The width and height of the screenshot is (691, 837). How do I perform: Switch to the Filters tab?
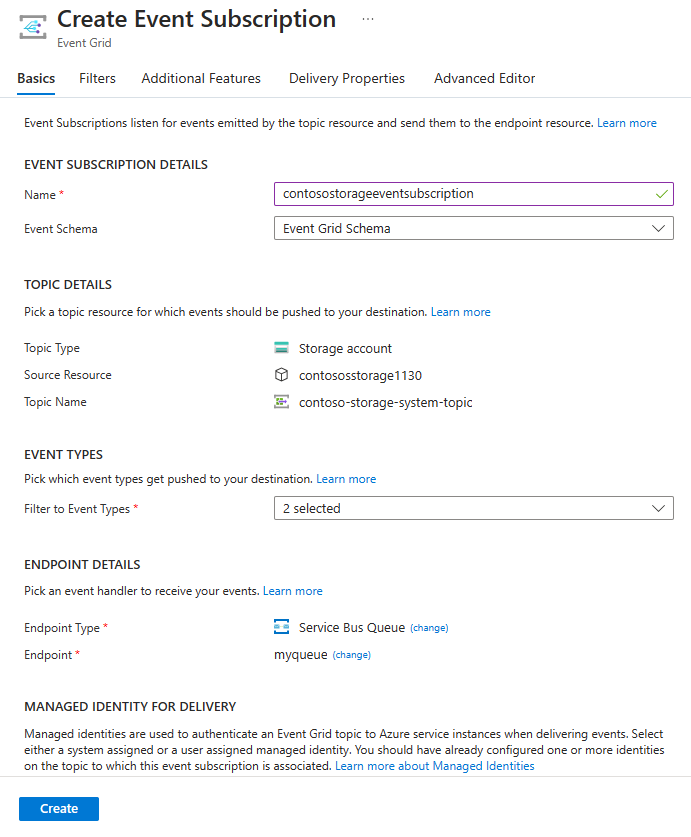point(96,78)
